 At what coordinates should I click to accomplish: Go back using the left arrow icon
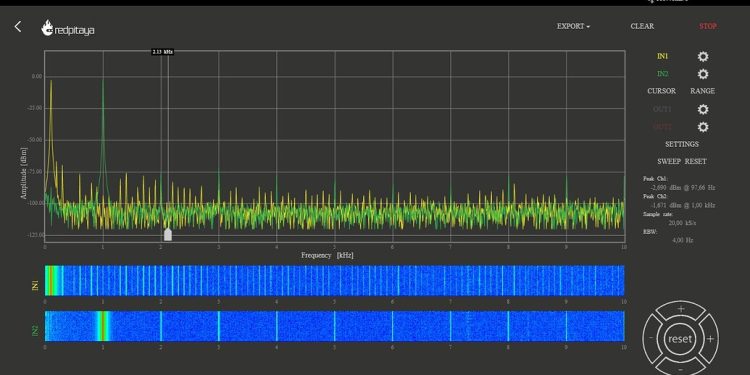point(18,27)
